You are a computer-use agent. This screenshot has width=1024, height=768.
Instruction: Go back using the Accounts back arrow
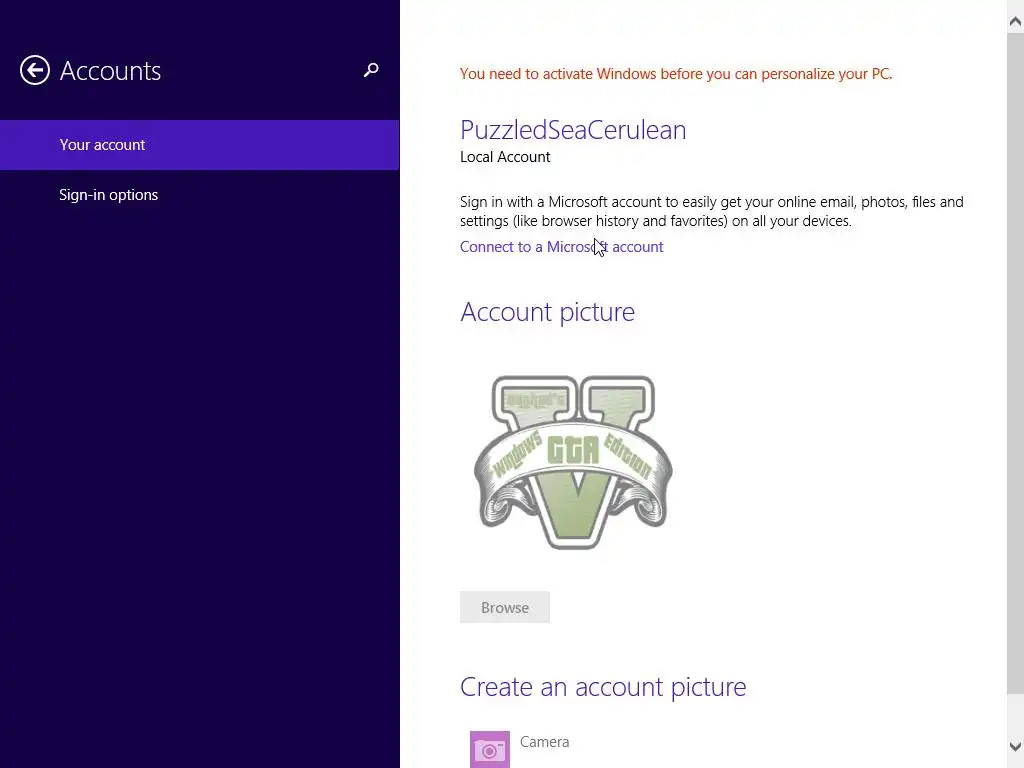[35, 71]
